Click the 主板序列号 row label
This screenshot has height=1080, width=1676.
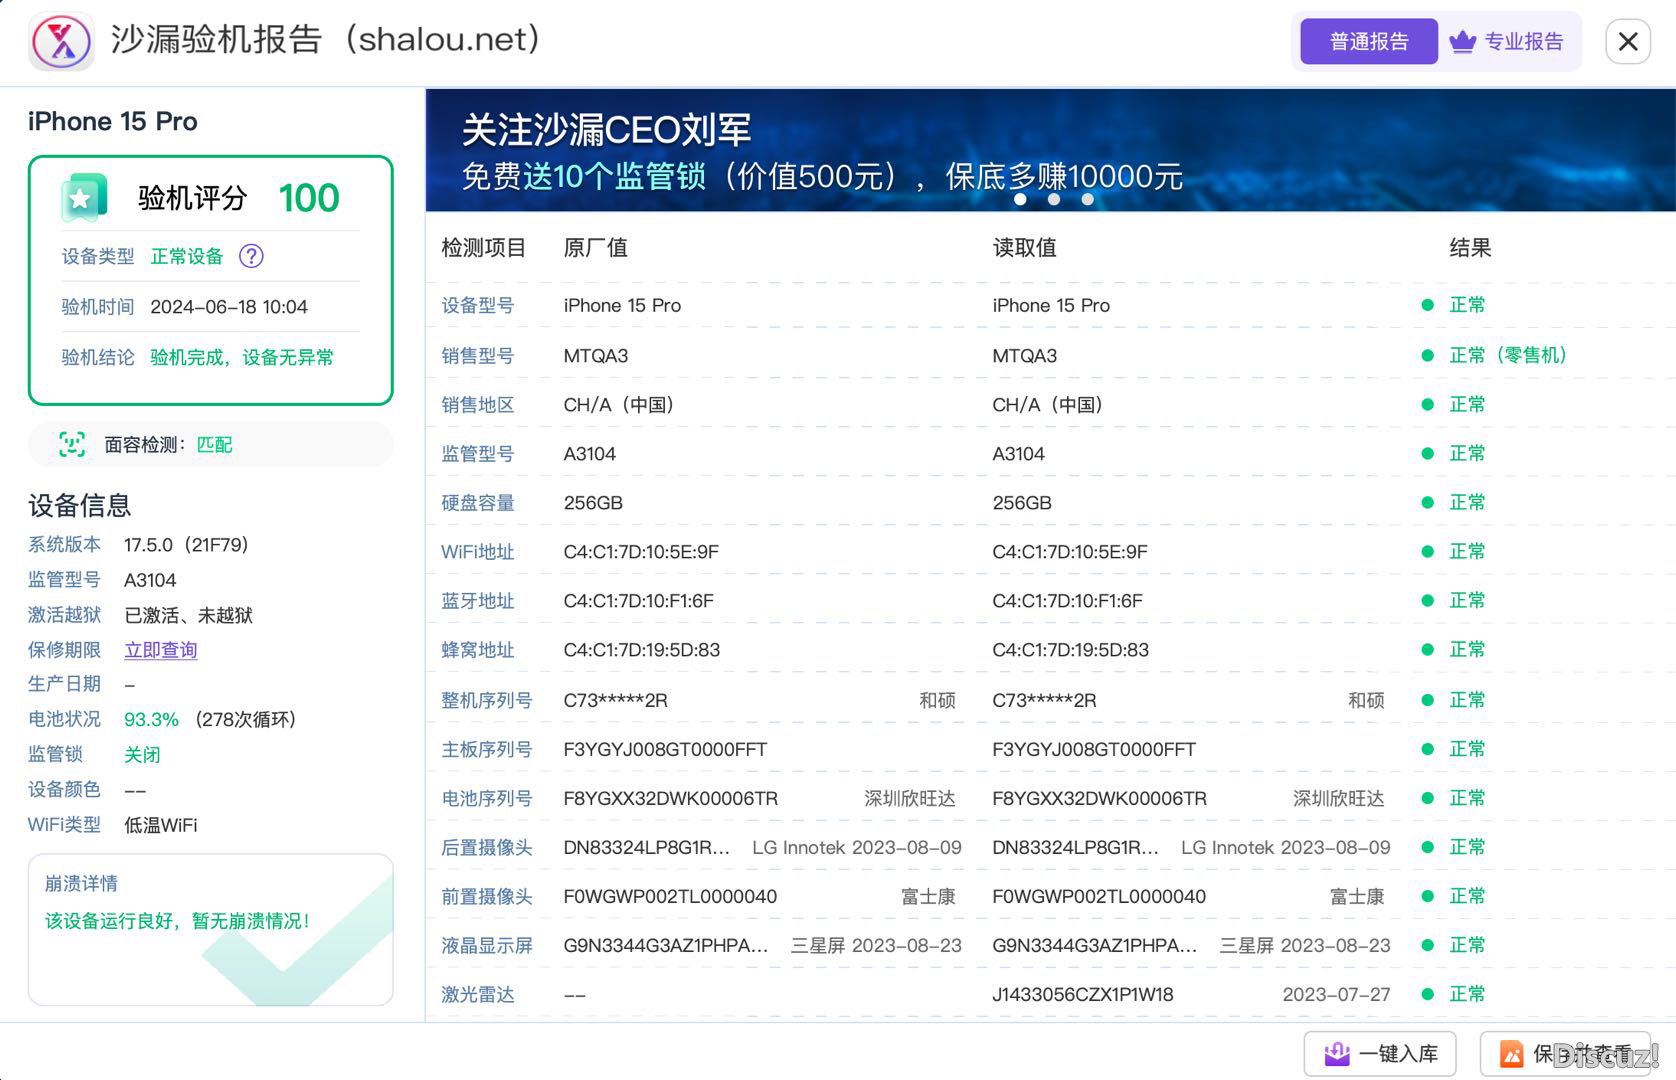[487, 750]
